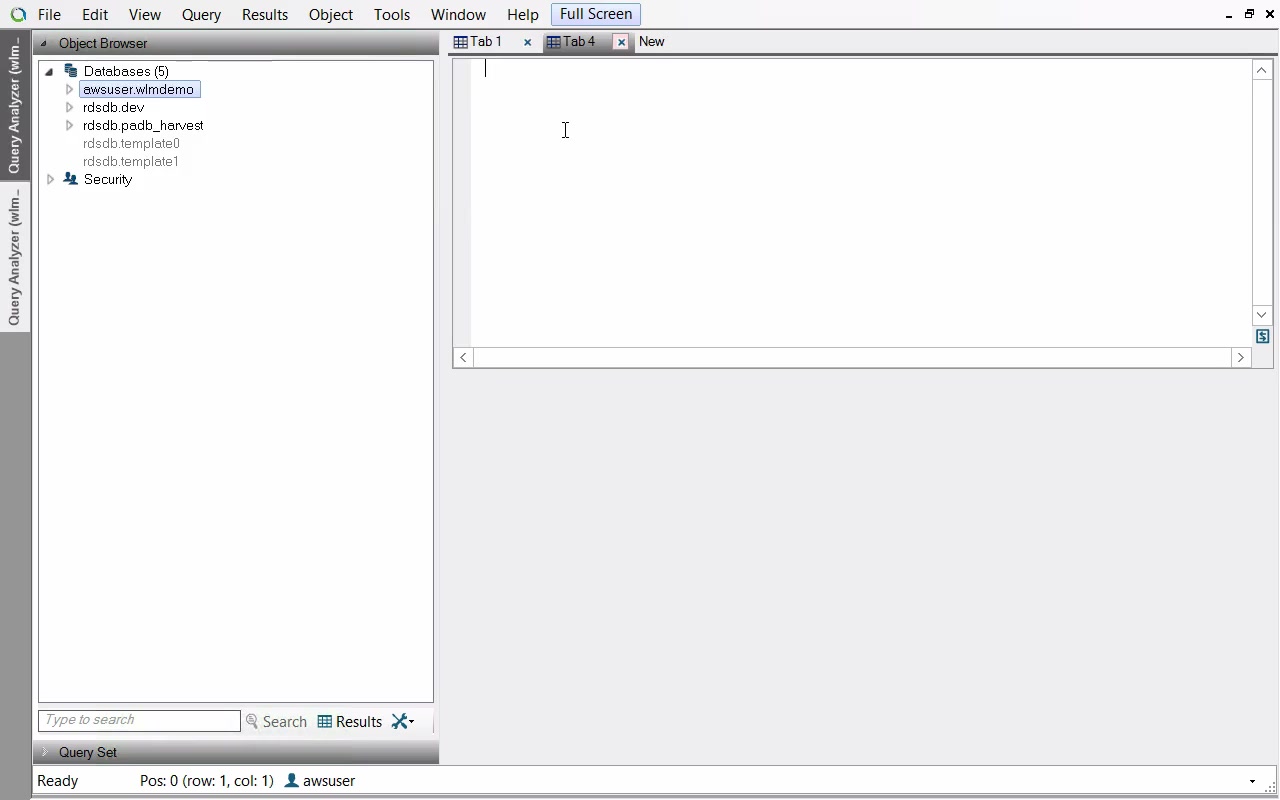Open a New query tab
The width and height of the screenshot is (1280, 800).
652,42
